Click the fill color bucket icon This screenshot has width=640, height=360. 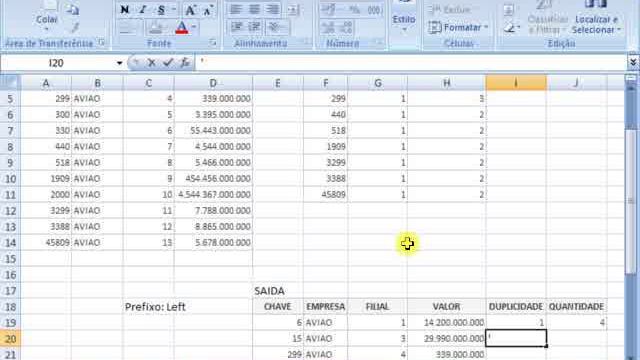(x=157, y=28)
